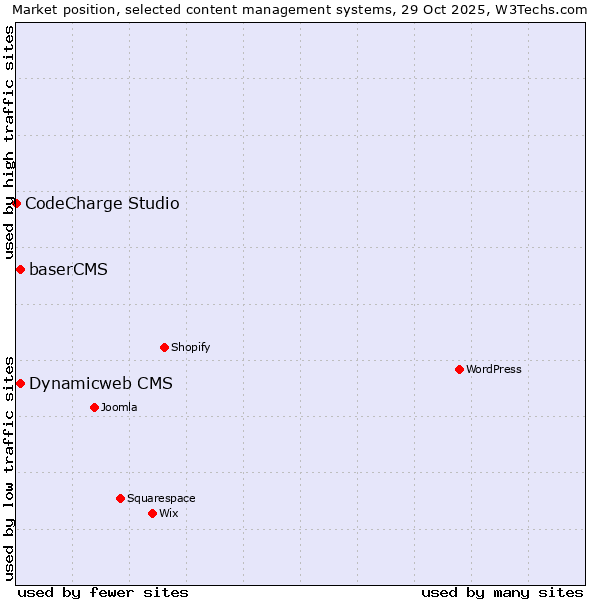600x600 pixels.
Task: Click the Squarespace red diamond marker
Action: click(120, 499)
